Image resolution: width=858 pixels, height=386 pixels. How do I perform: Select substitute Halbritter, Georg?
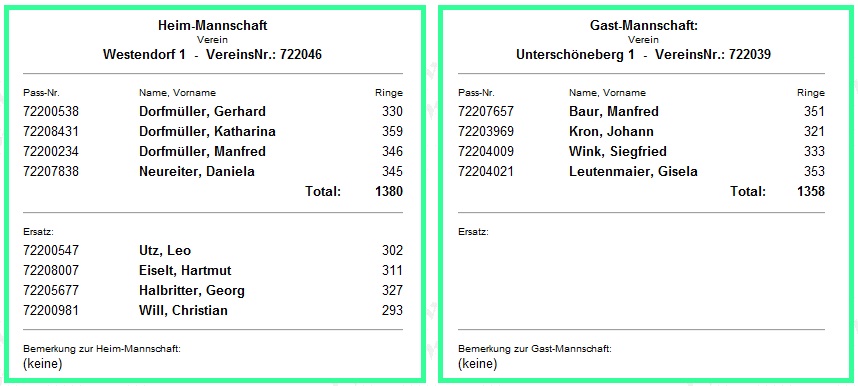(x=192, y=291)
